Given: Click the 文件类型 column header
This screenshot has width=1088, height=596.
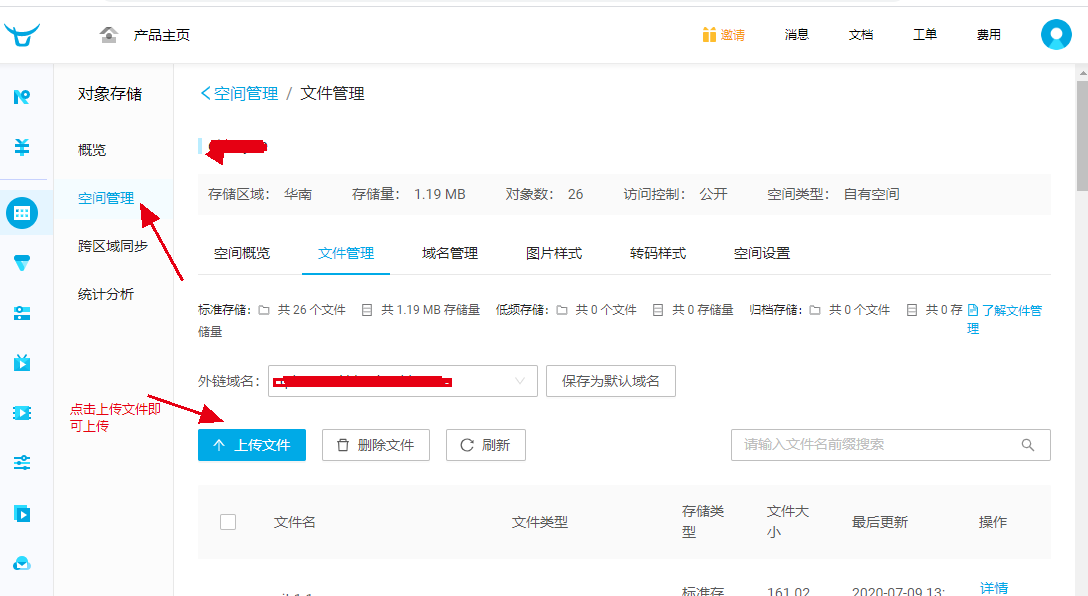Looking at the screenshot, I should [540, 522].
